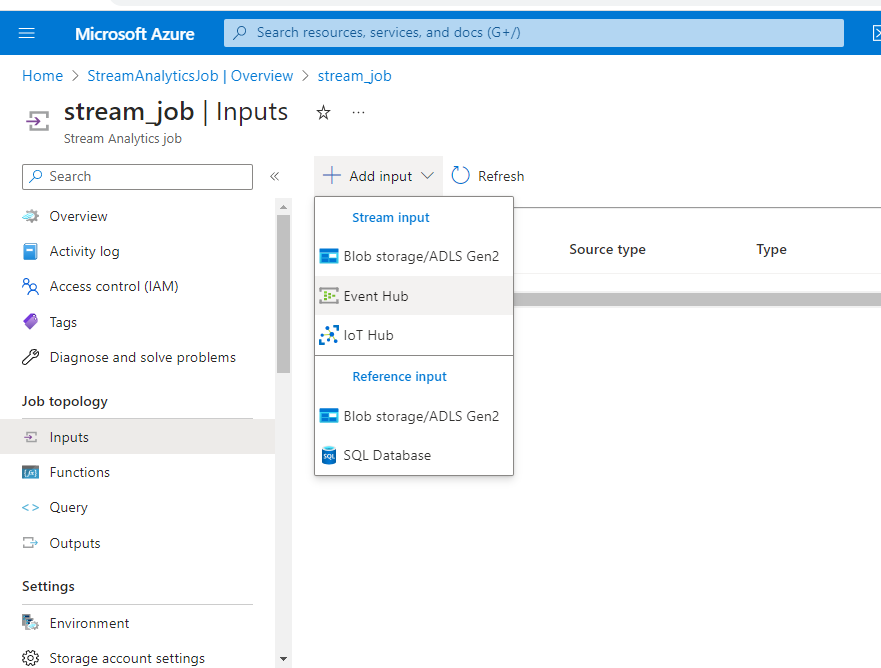Collapse the sidebar with the double chevron

click(x=274, y=176)
